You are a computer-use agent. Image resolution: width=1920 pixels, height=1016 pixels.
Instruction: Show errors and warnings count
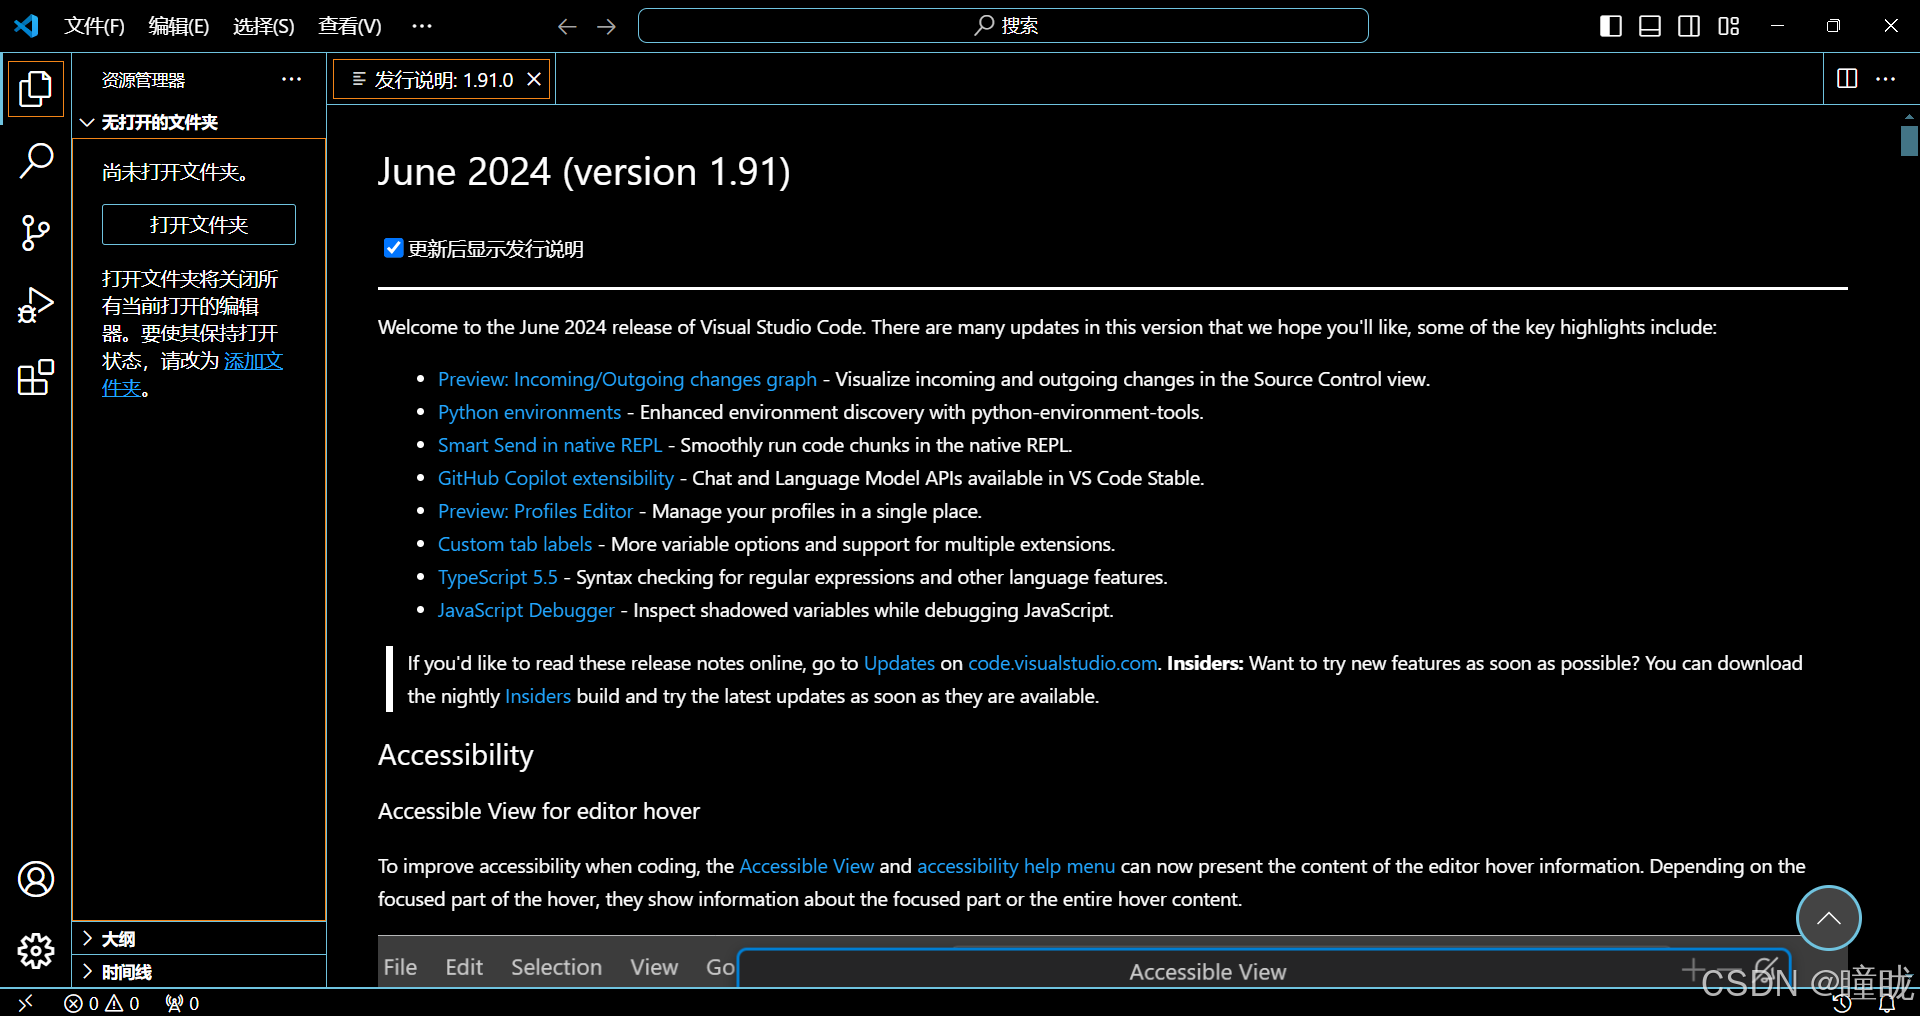(102, 1003)
